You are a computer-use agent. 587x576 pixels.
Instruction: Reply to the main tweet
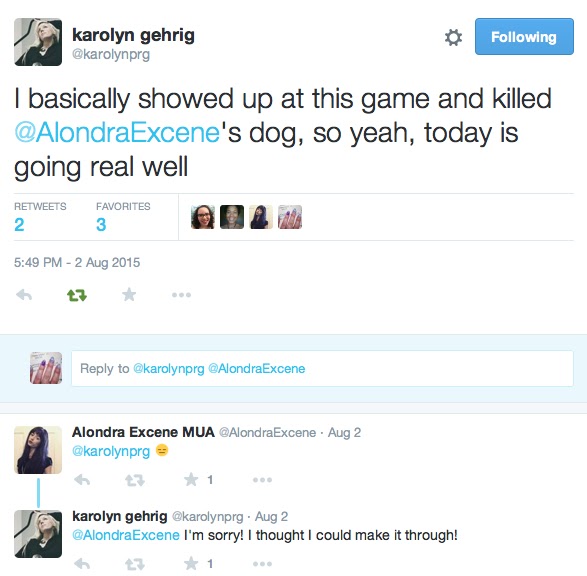coord(24,295)
